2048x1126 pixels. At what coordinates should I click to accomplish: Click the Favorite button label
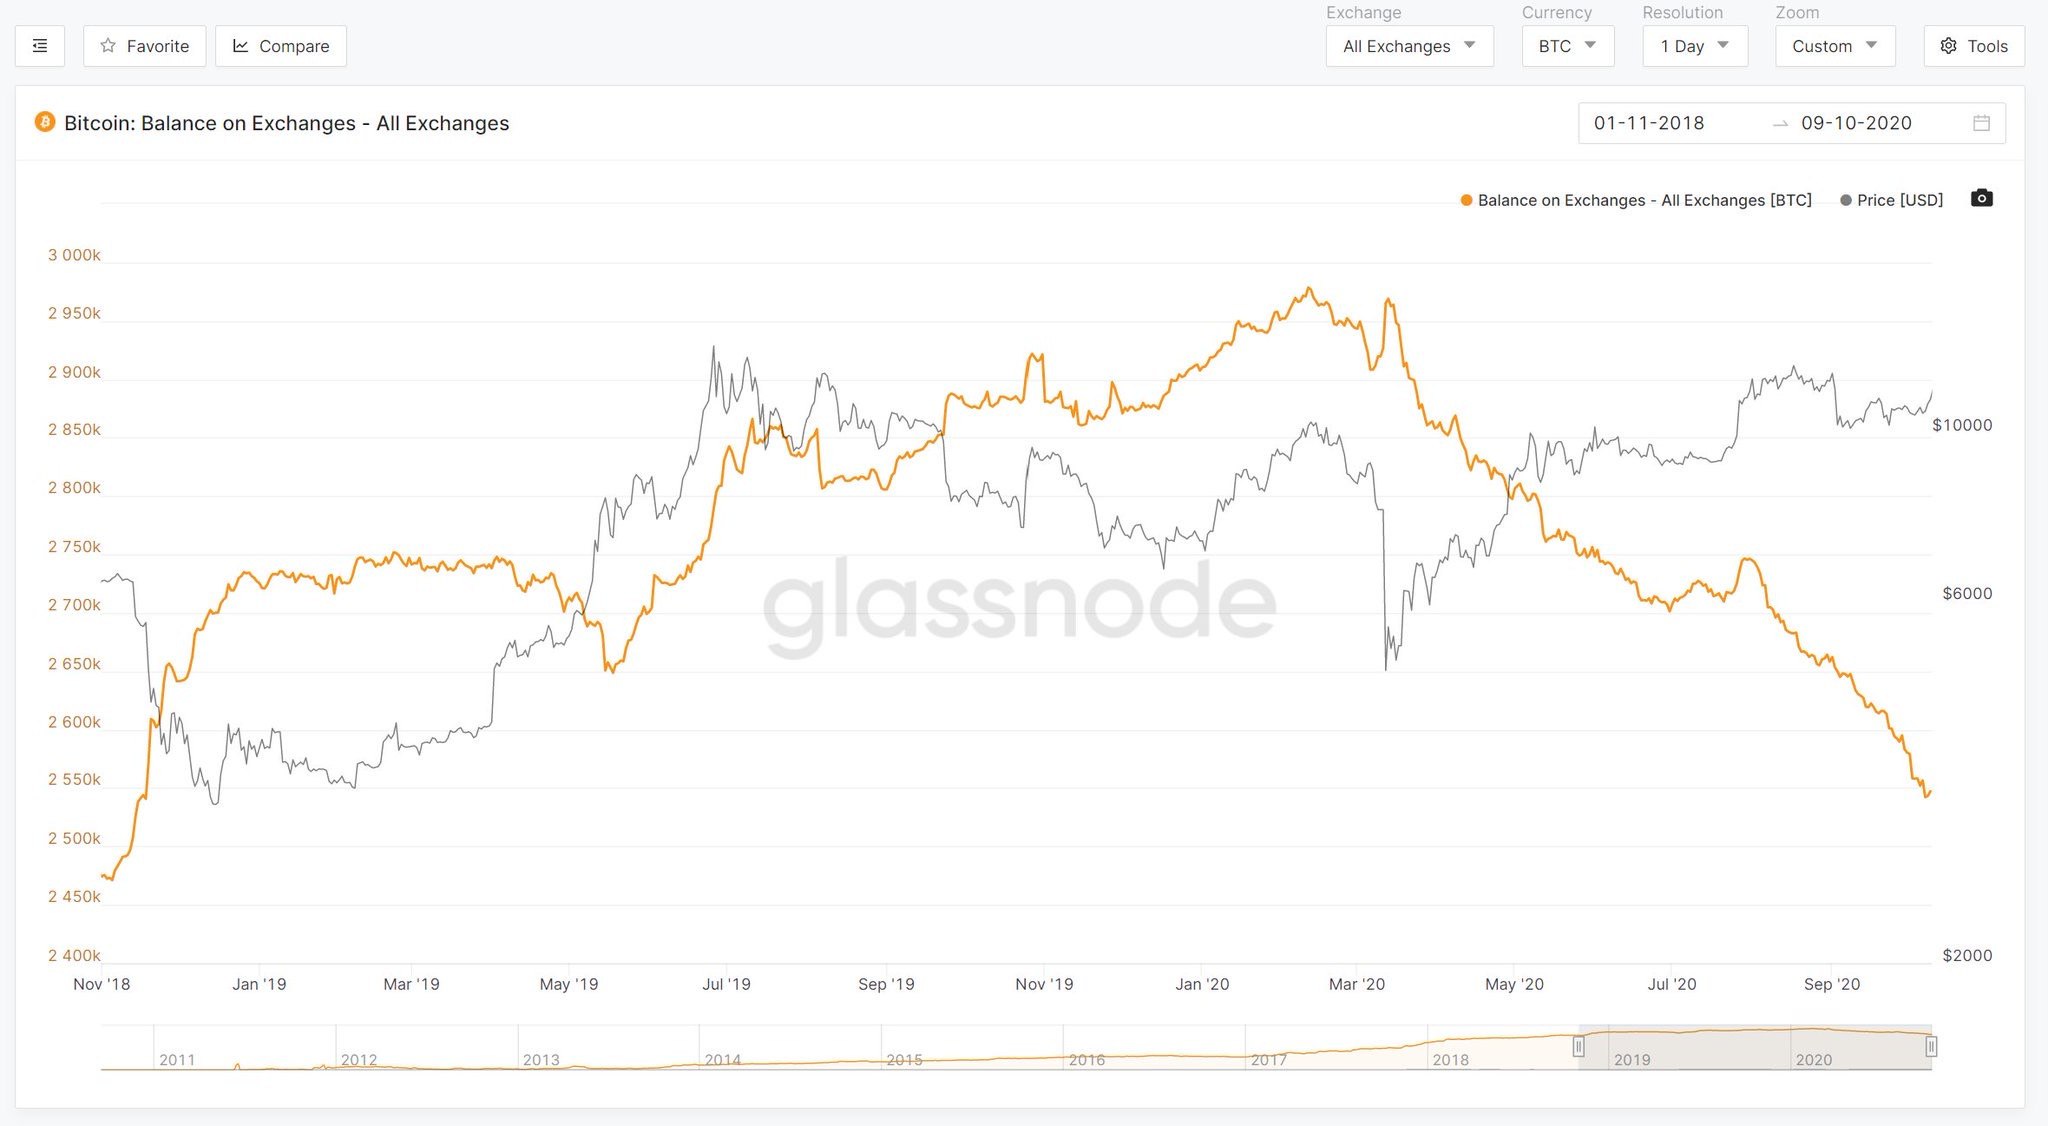pyautogui.click(x=158, y=46)
